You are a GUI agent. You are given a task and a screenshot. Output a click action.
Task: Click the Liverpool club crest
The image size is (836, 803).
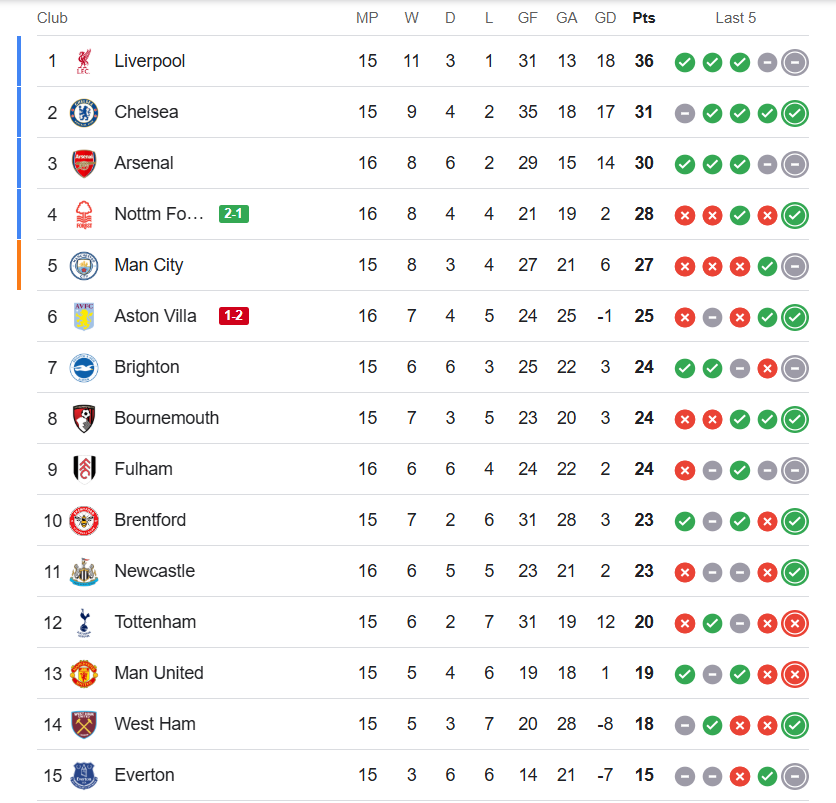click(x=84, y=61)
